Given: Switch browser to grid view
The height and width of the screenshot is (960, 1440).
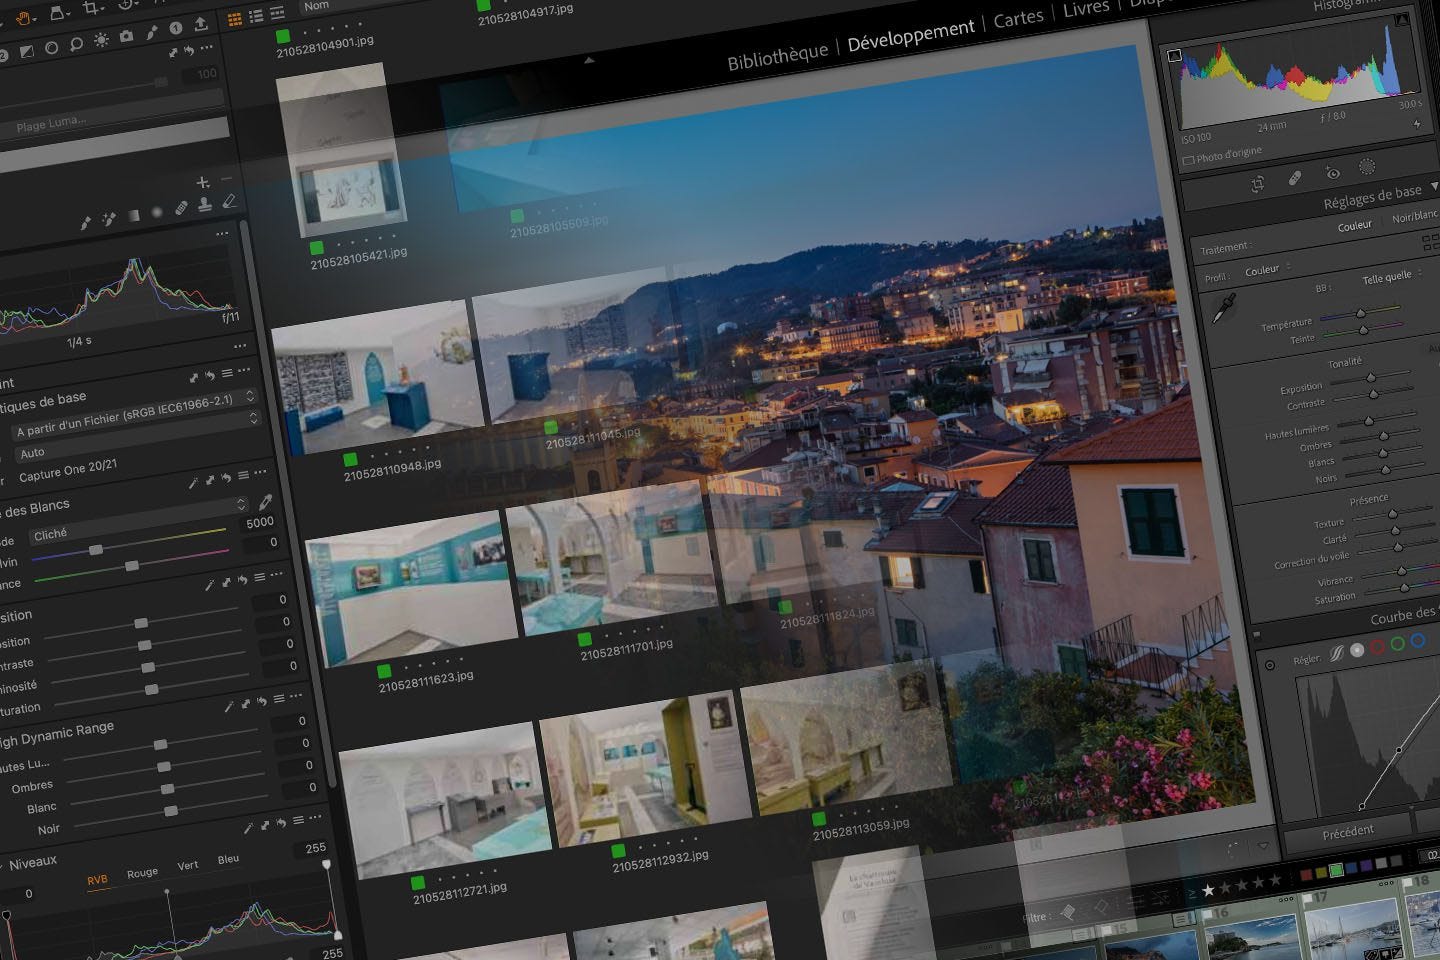Looking at the screenshot, I should pyautogui.click(x=235, y=19).
